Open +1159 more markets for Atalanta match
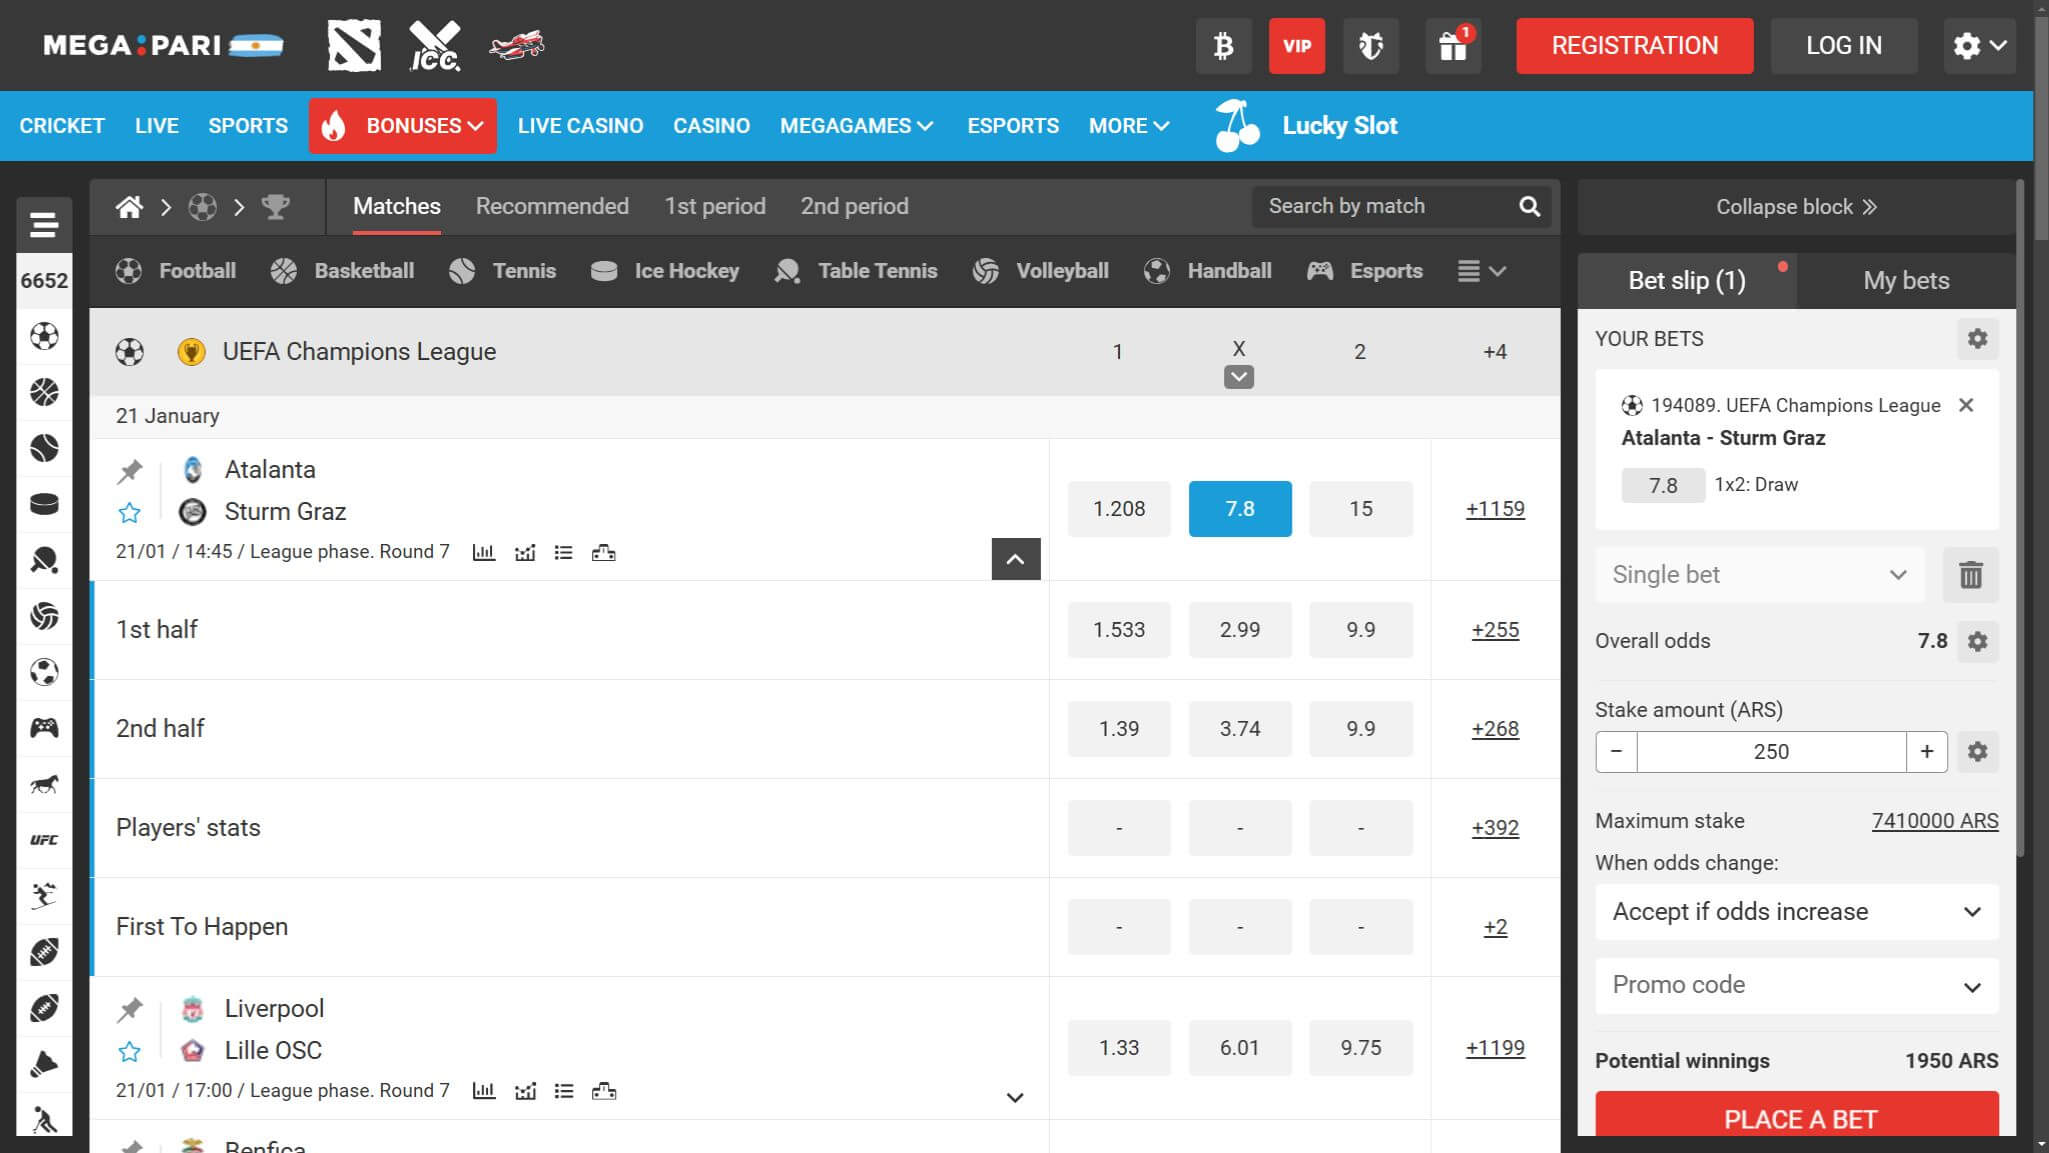Viewport: 2049px width, 1153px height. (x=1495, y=509)
